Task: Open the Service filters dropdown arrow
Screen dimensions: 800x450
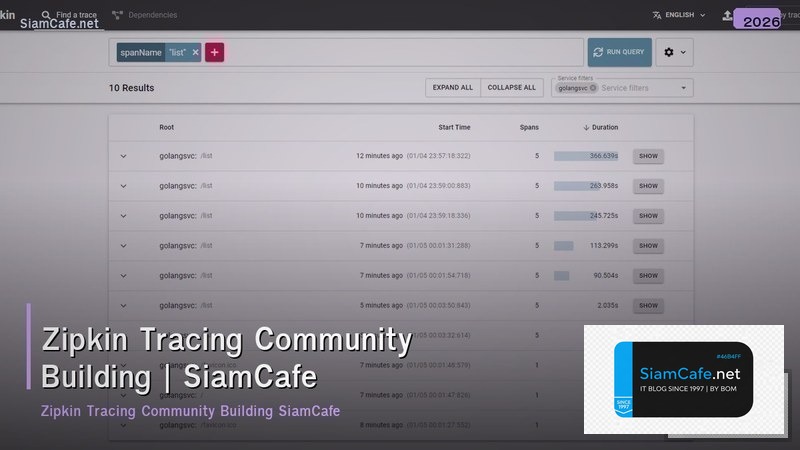Action: (683, 88)
